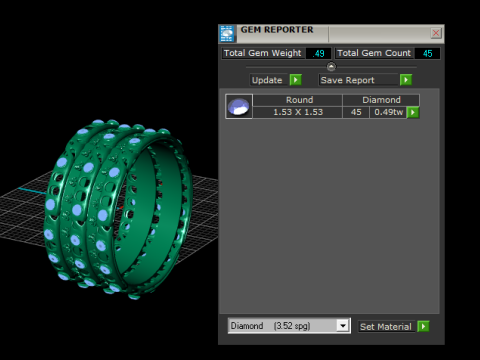Collapse panel with round arrow handle
The image size is (480, 360).
(331, 67)
